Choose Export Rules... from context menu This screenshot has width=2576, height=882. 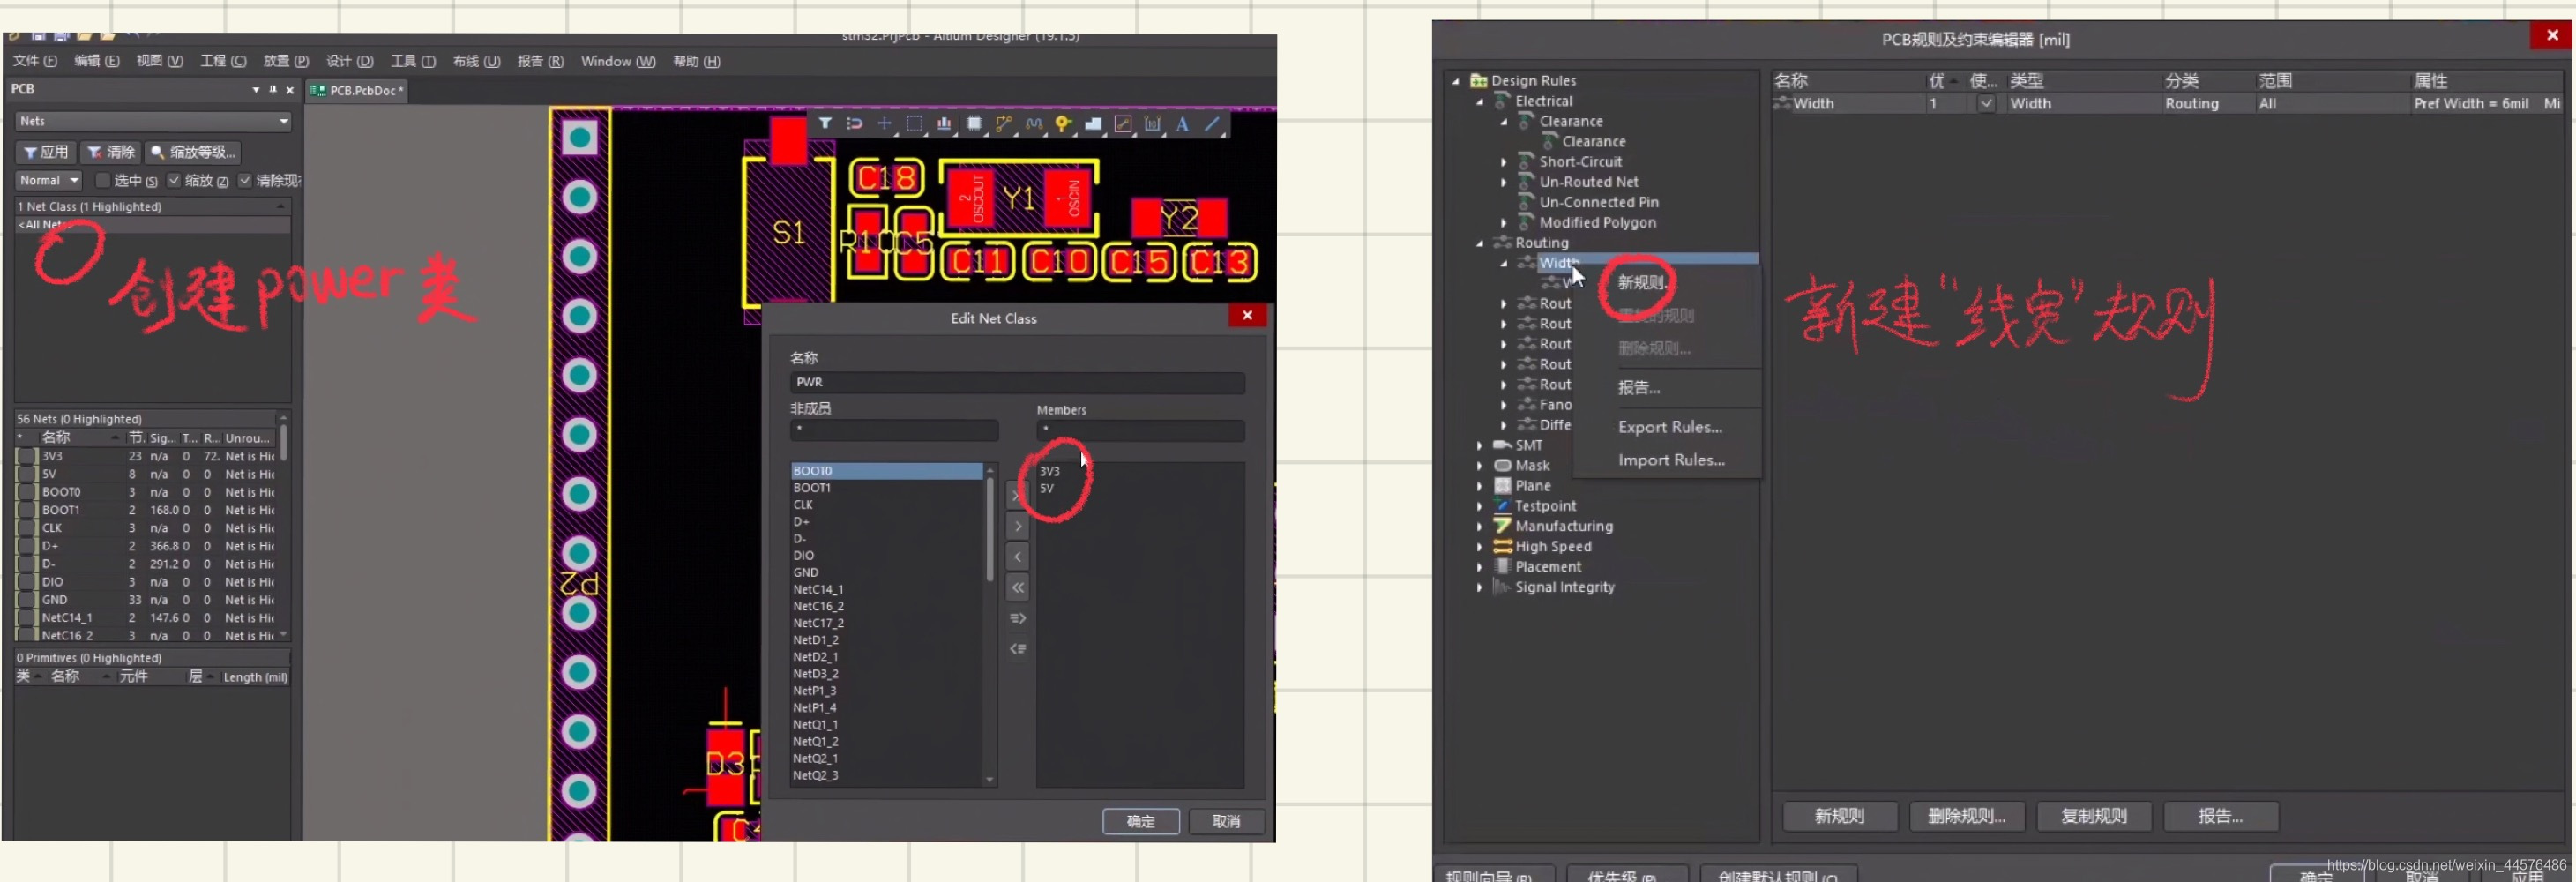pyautogui.click(x=1670, y=427)
